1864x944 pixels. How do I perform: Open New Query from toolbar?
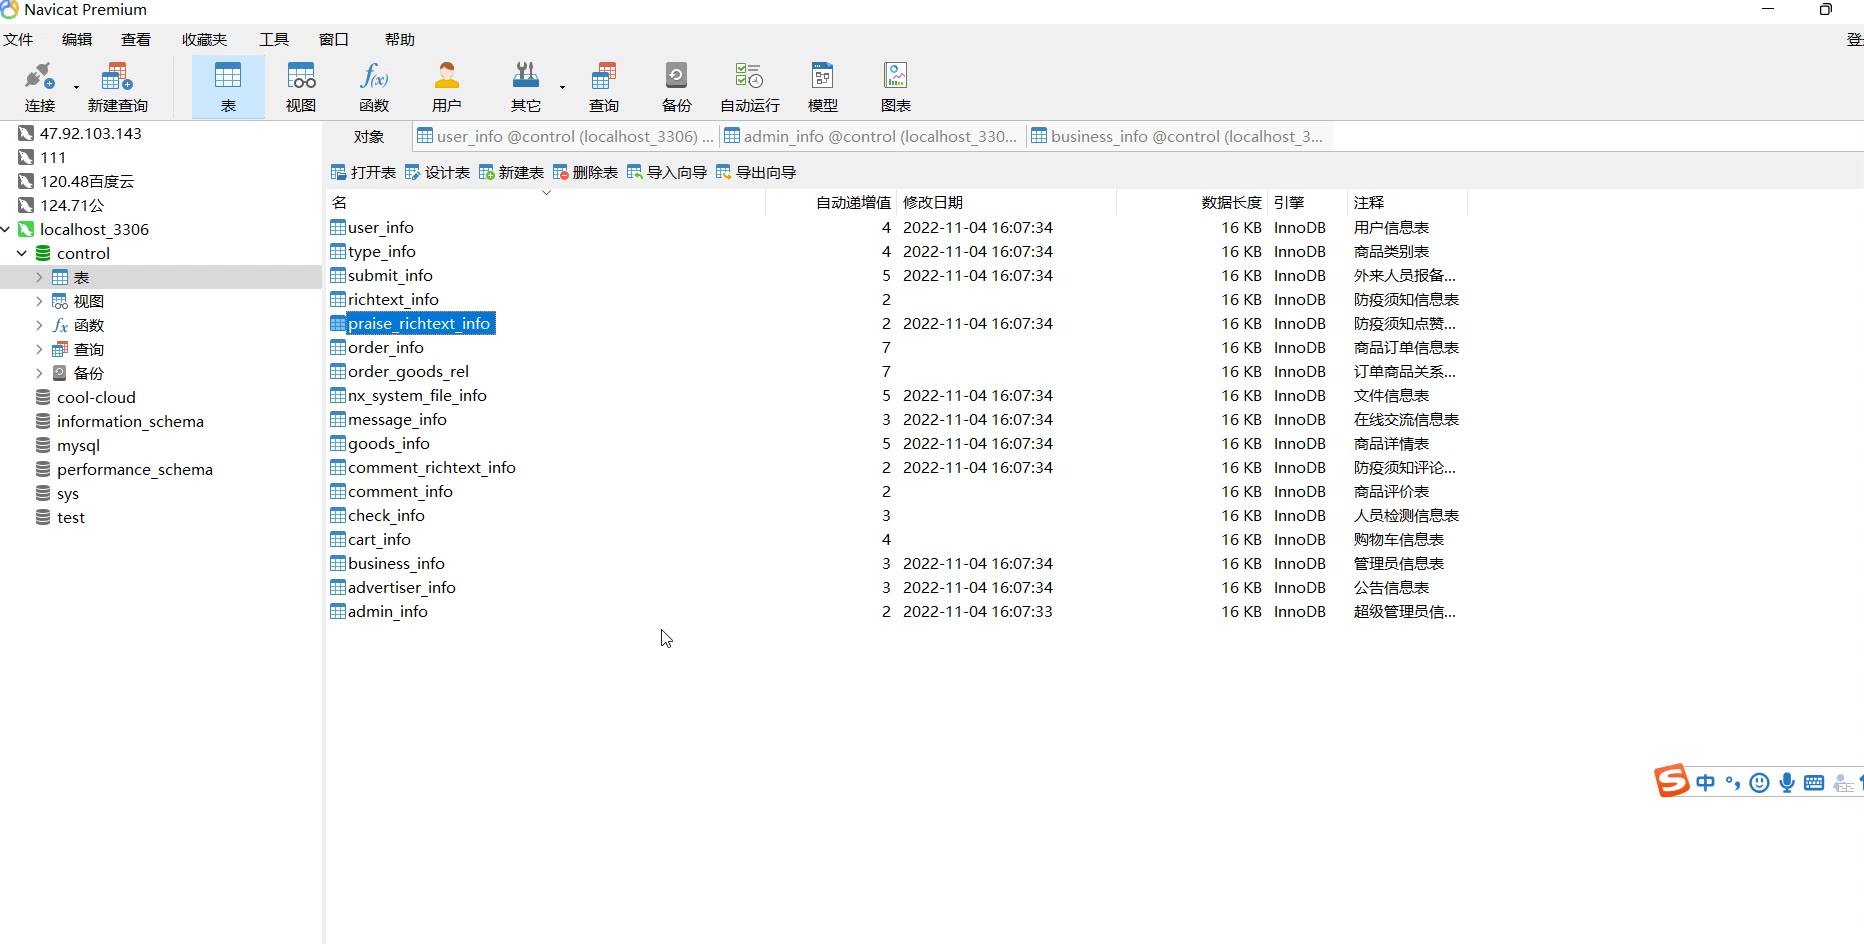click(x=117, y=87)
